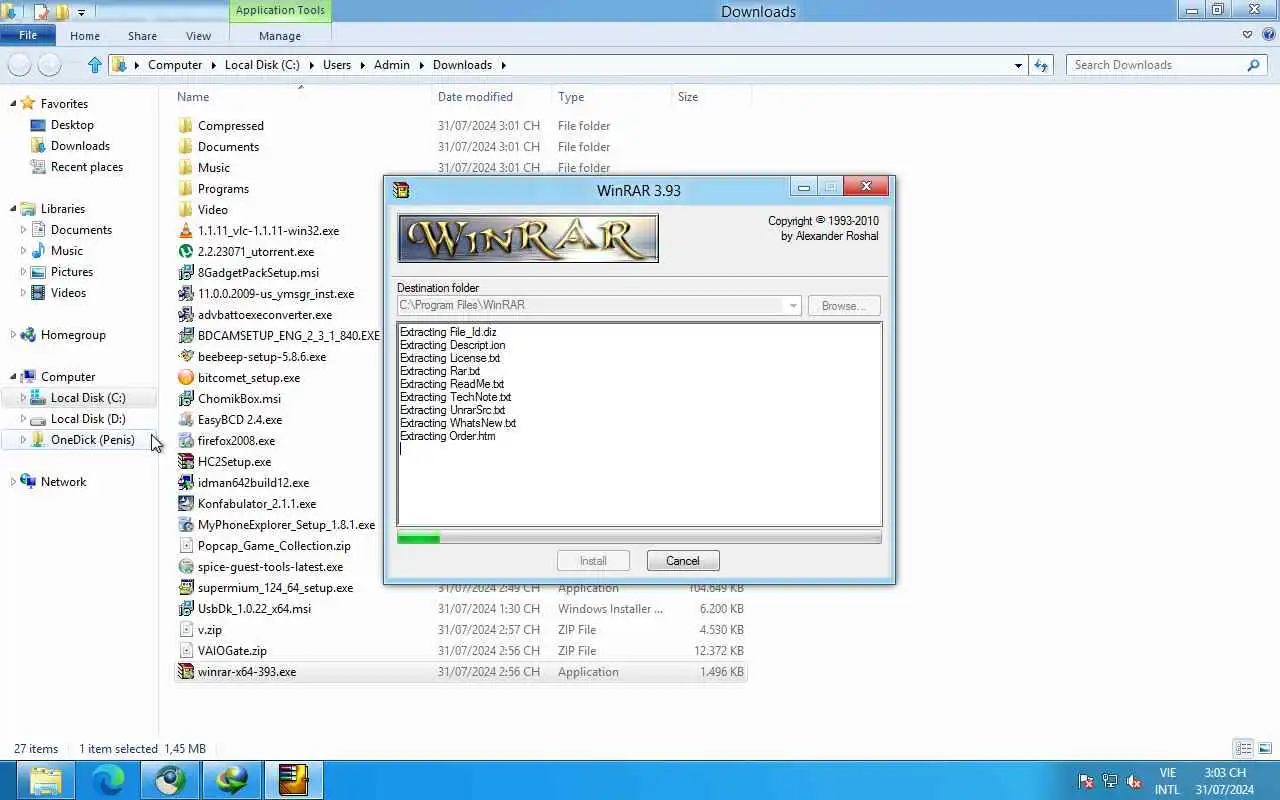Expand the ribbon with the chevron
This screenshot has width=1280, height=800.
tap(1247, 35)
